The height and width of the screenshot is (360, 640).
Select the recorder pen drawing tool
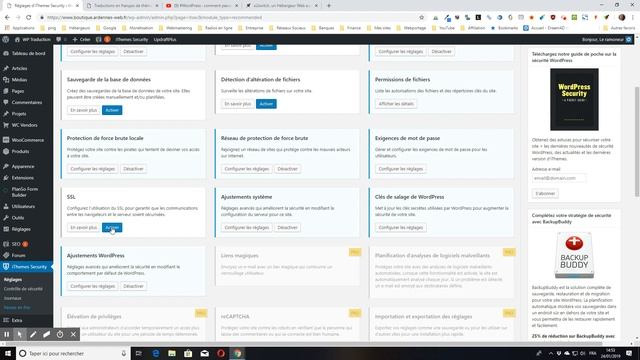tap(33, 334)
